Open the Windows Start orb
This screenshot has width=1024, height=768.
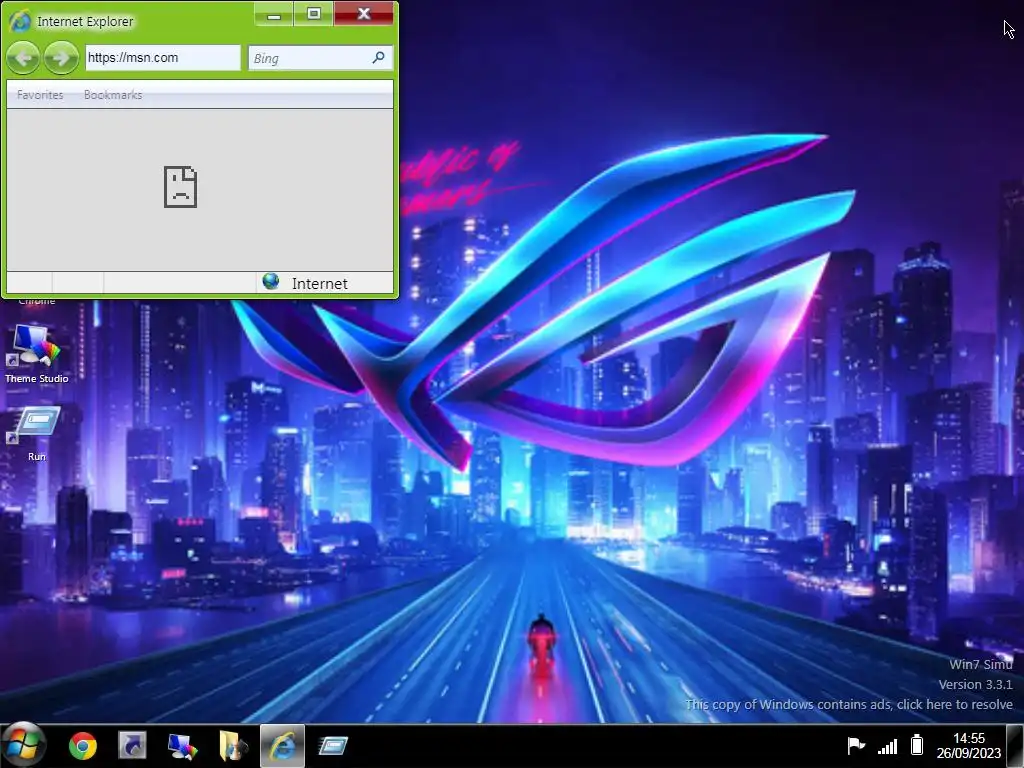(23, 745)
